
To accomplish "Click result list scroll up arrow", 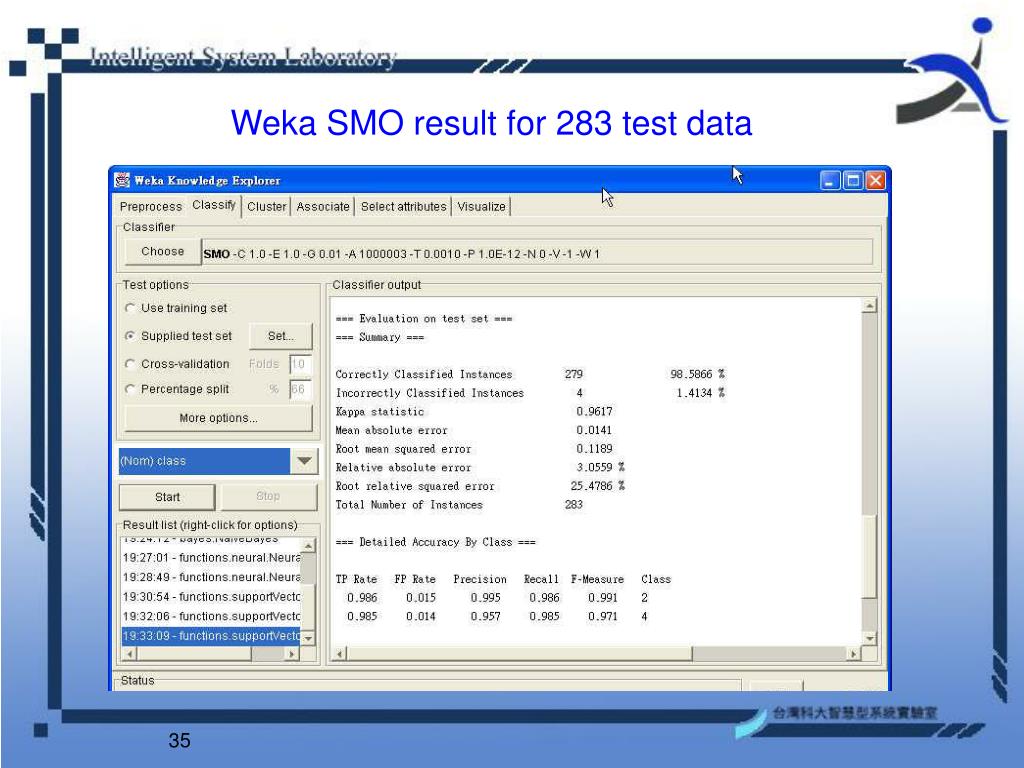I will click(x=308, y=545).
